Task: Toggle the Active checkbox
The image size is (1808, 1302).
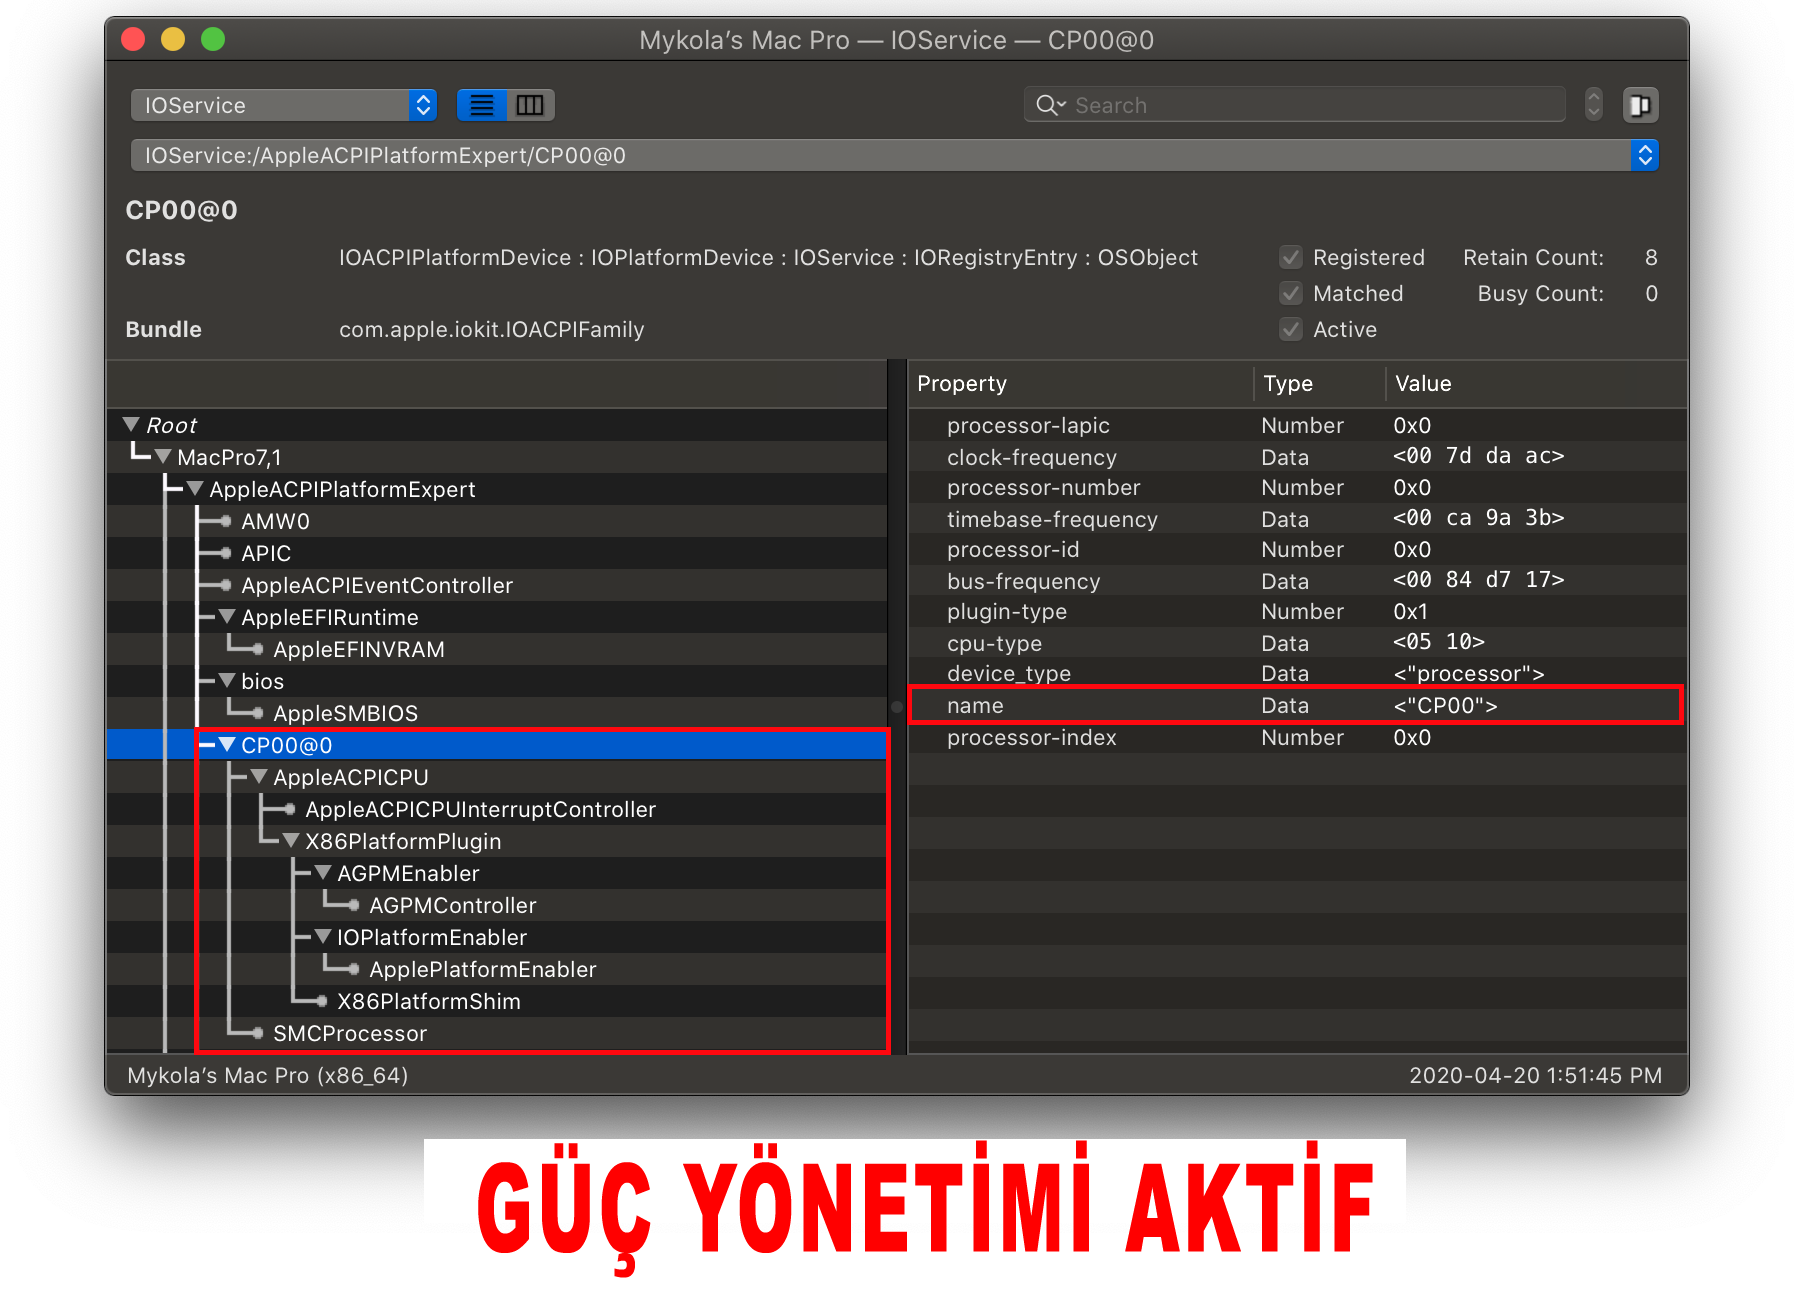Action: (x=1291, y=330)
